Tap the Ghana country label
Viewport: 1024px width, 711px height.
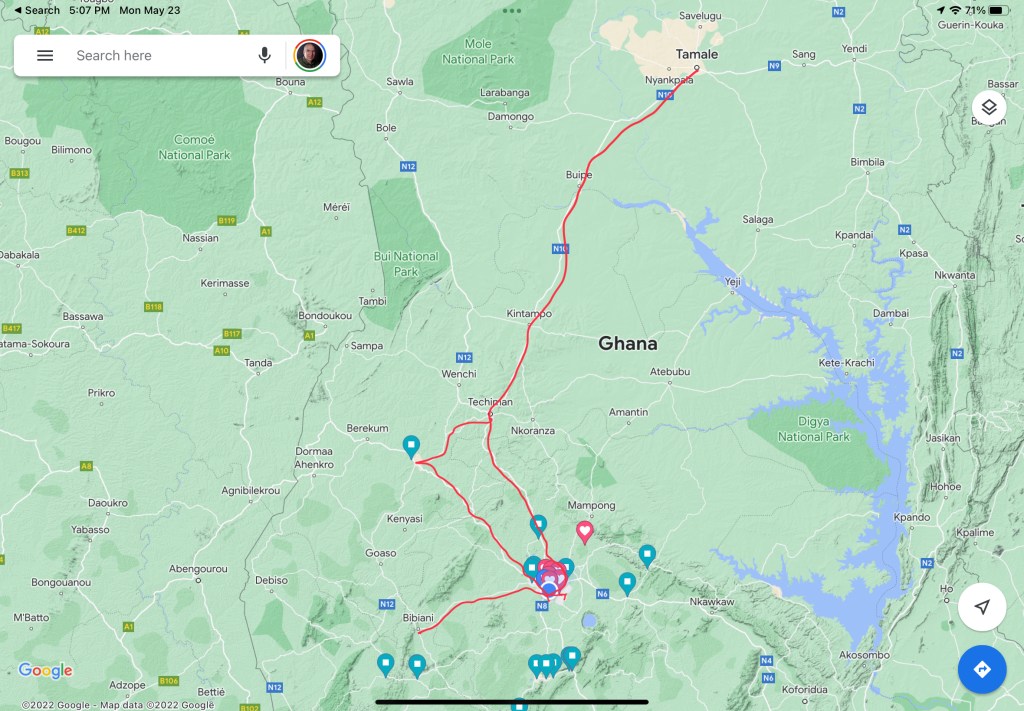point(628,343)
